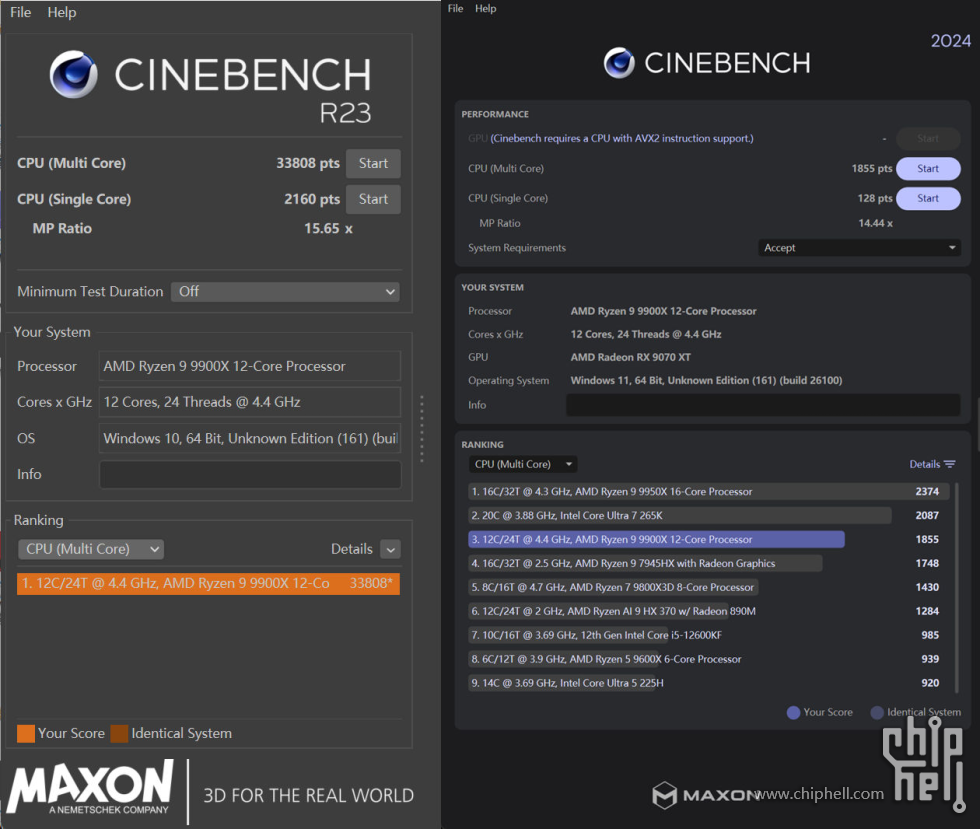
Task: Click the Maxon hexagon logo in Cinebench 2024
Action: (664, 795)
